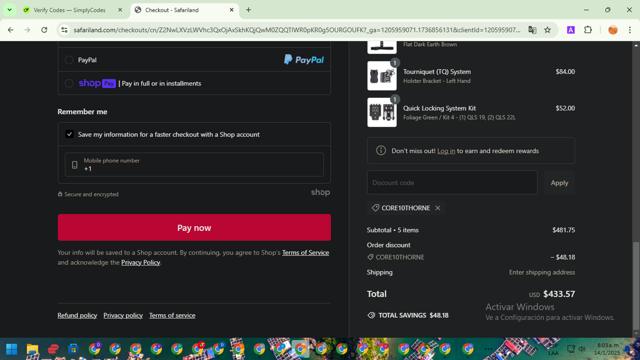
Task: Open the Chrome three-dot menu
Action: [630, 30]
